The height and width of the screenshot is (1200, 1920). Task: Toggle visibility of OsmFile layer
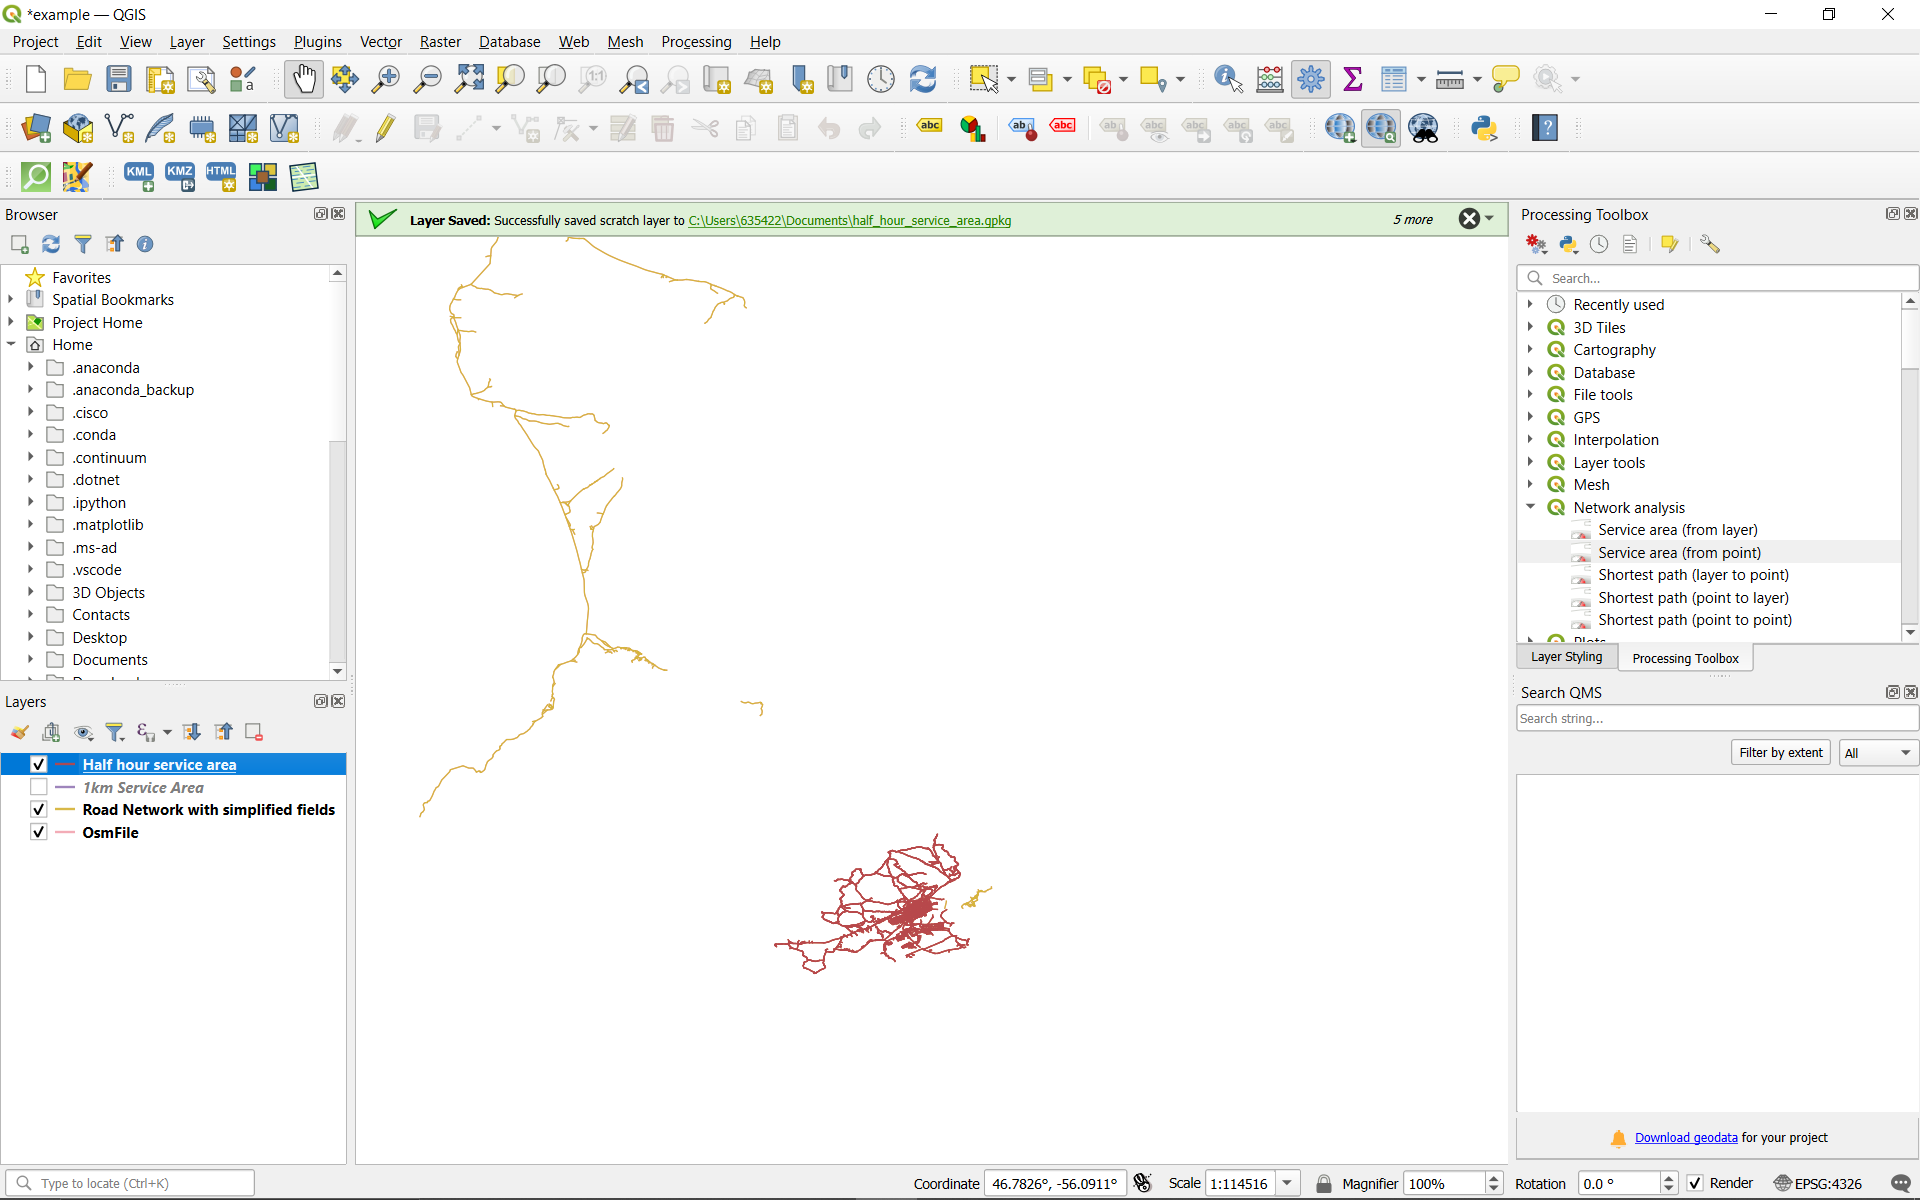pyautogui.click(x=37, y=832)
